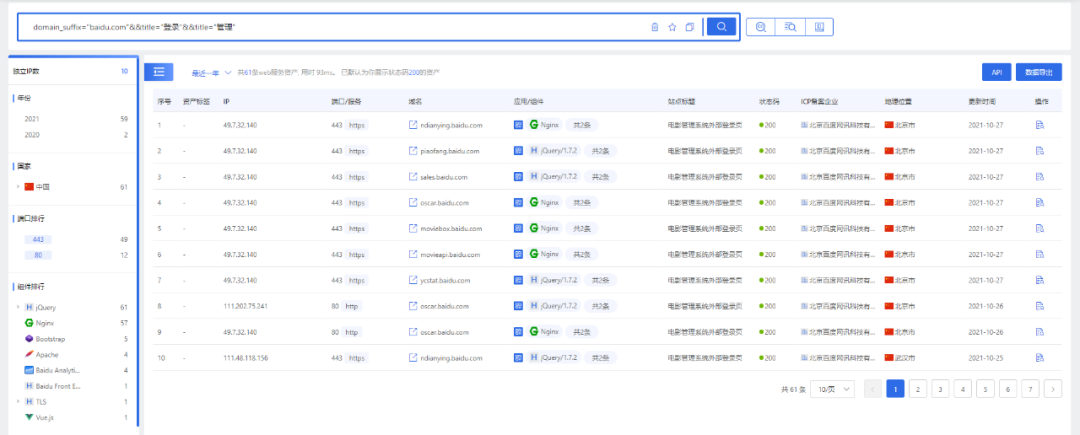Click the list-search icon in toolbar group
This screenshot has height=435, width=1080.
[x=790, y=27]
